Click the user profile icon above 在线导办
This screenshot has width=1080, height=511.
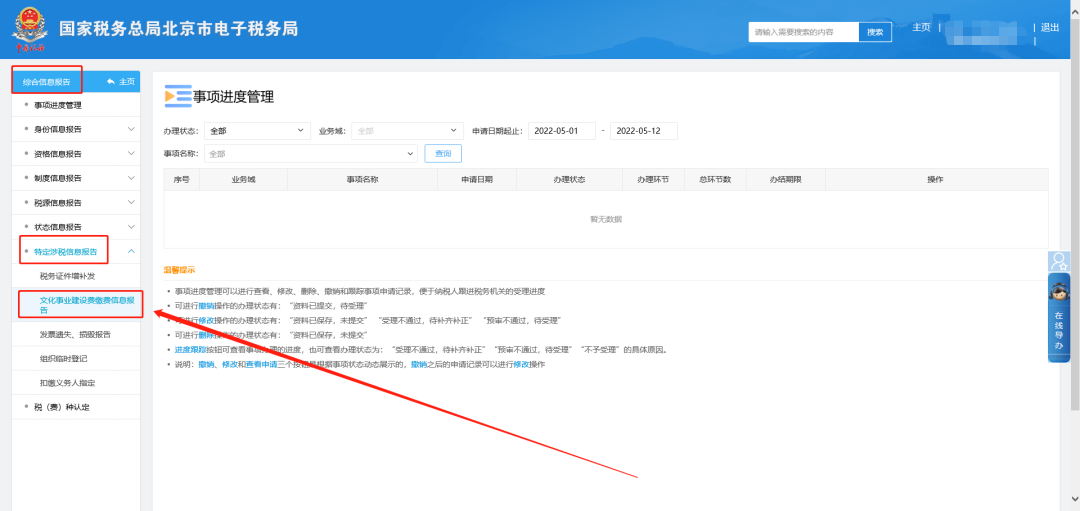coord(1059,262)
